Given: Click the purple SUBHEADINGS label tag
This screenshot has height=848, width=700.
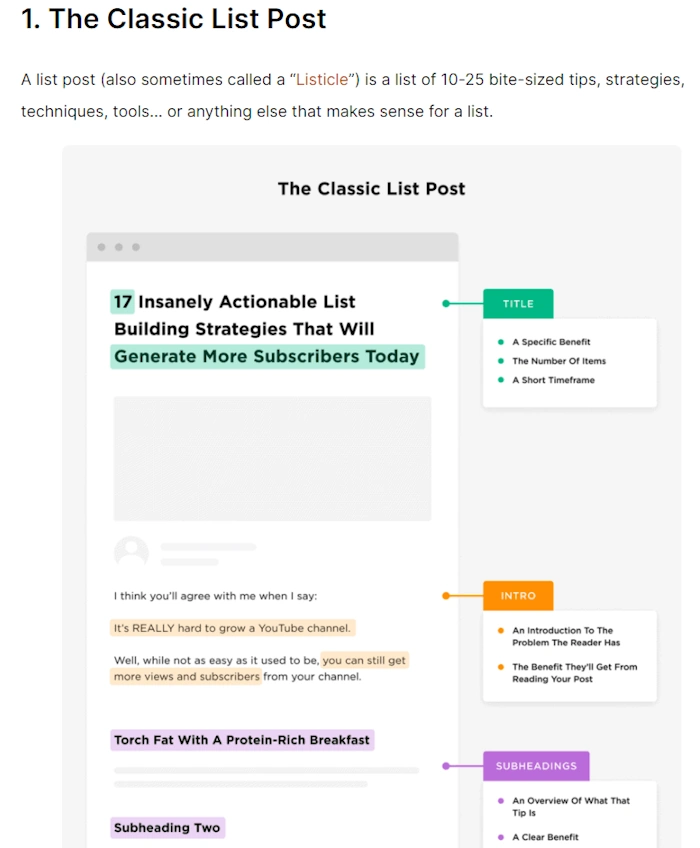Looking at the screenshot, I should (536, 766).
